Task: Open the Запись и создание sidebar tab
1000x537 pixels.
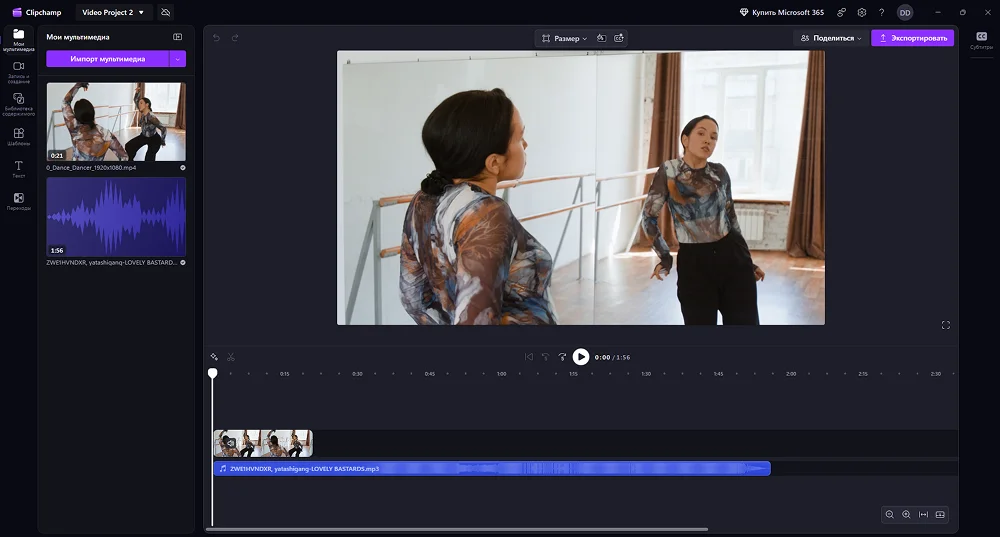Action: (18, 72)
